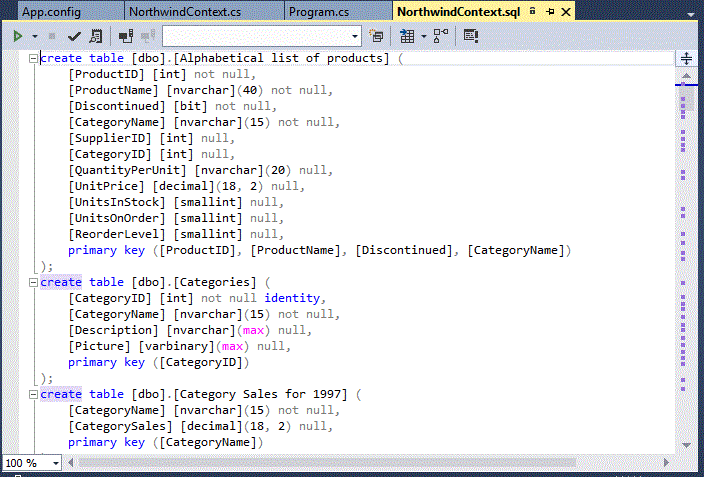704x477 pixels.
Task: Show estimated execution plan icon
Action: [96, 36]
